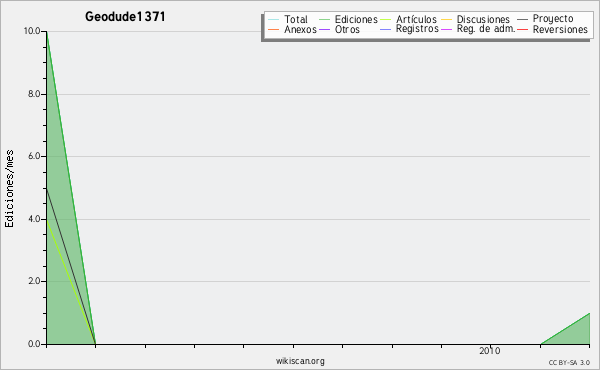Click the 2.0 y-axis value

pos(34,281)
